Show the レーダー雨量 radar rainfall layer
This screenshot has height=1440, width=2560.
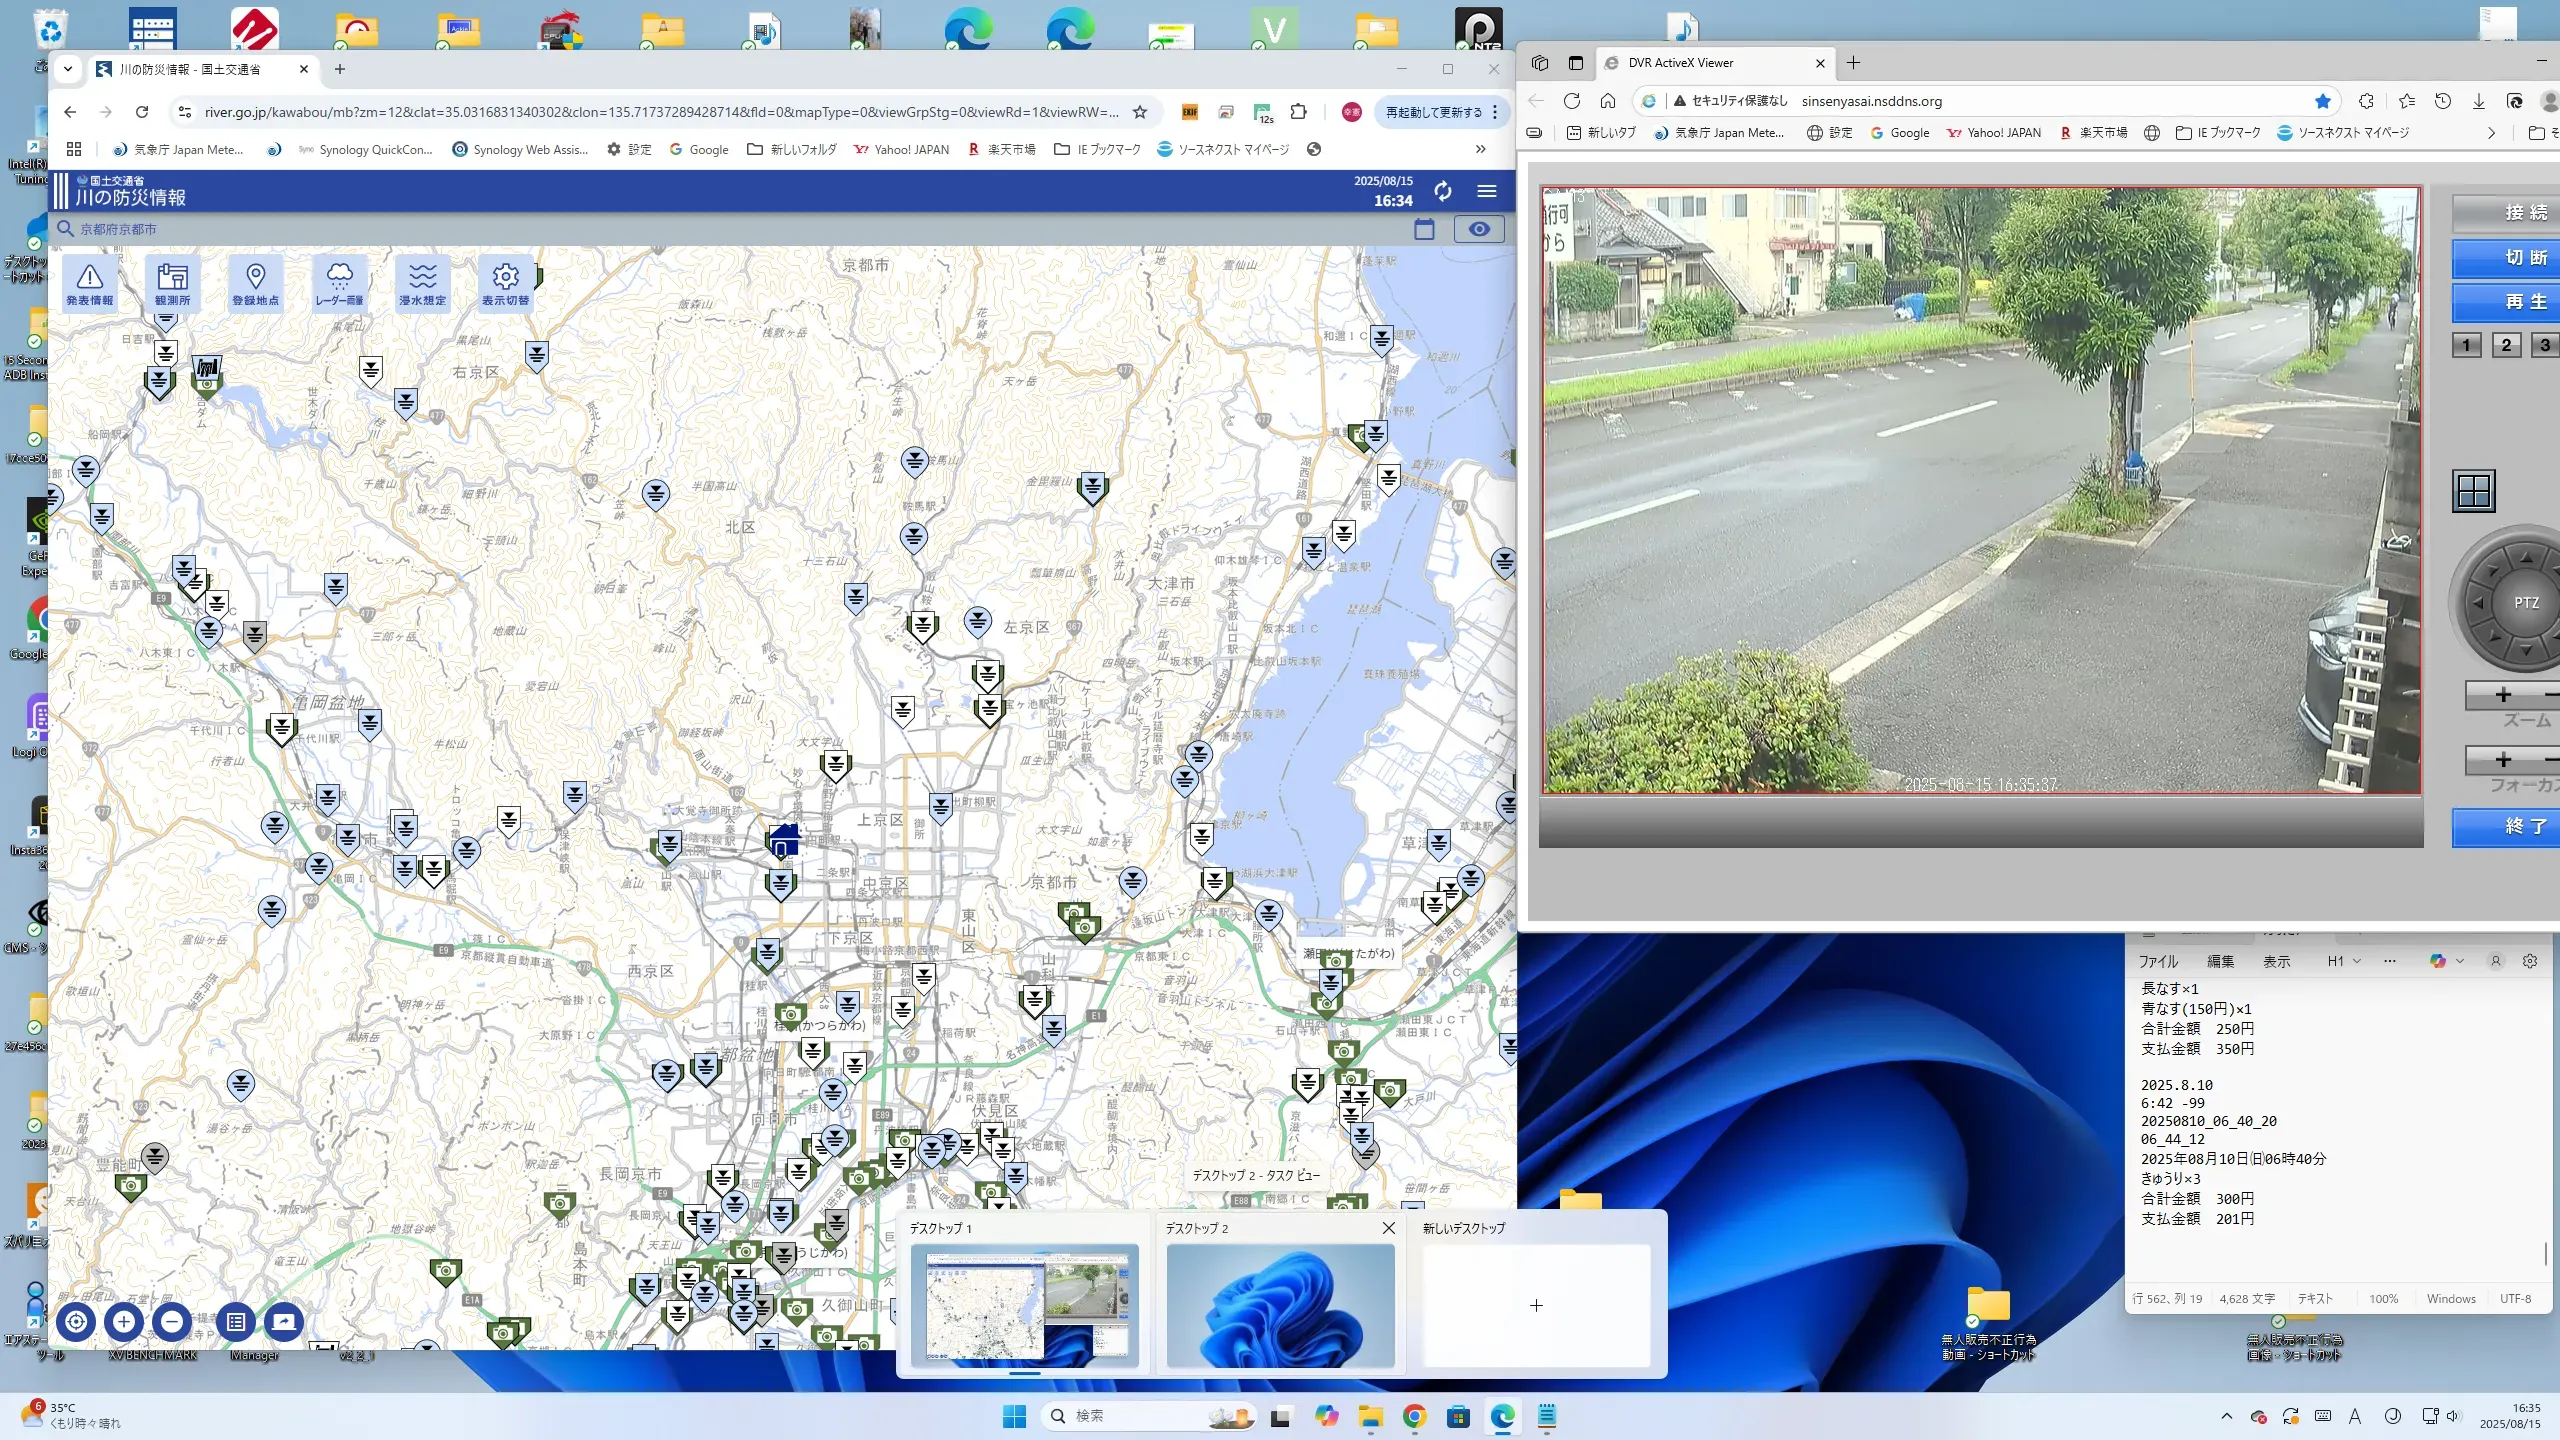coord(339,284)
